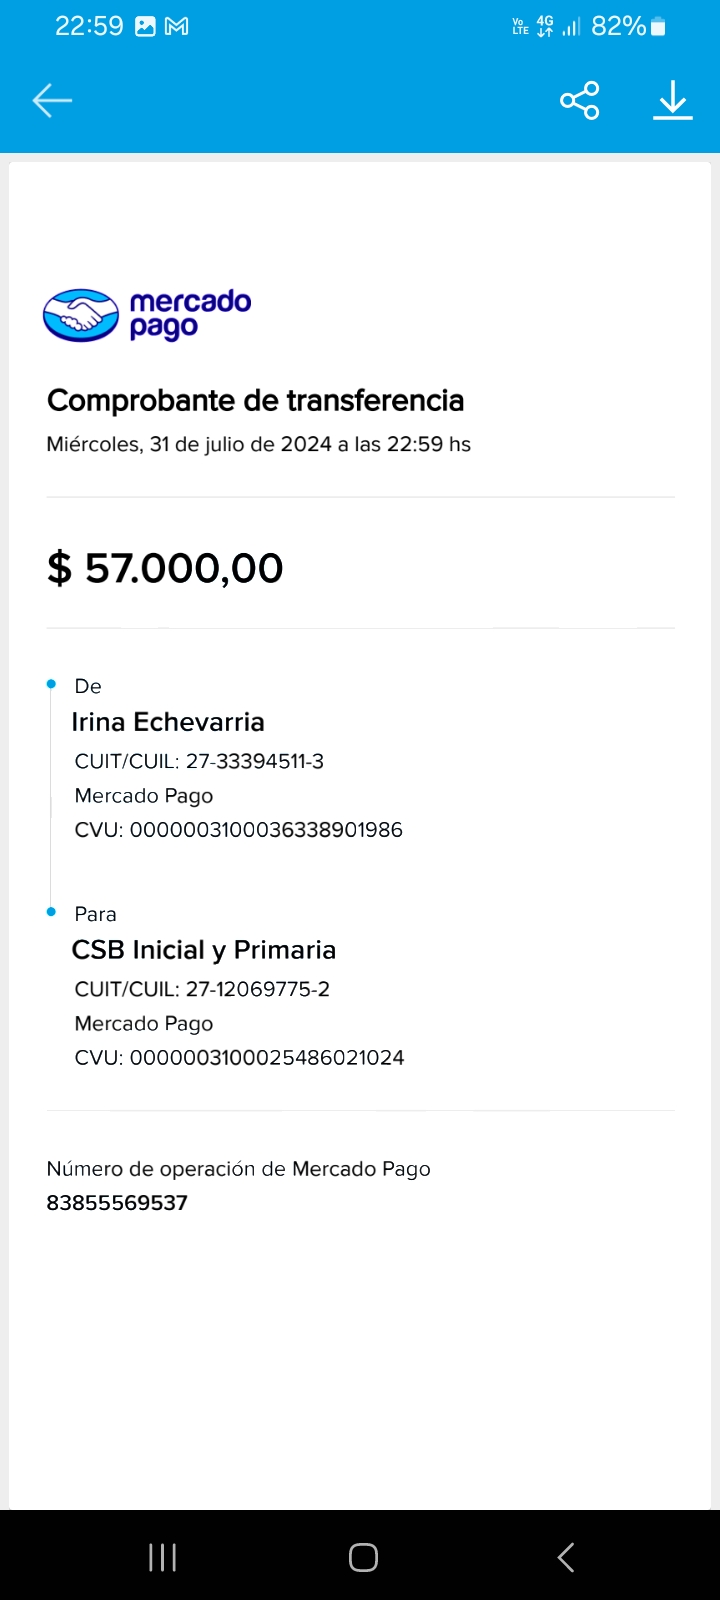
Task: Tap the Mercado Pago handshake logo
Action: pyautogui.click(x=81, y=315)
